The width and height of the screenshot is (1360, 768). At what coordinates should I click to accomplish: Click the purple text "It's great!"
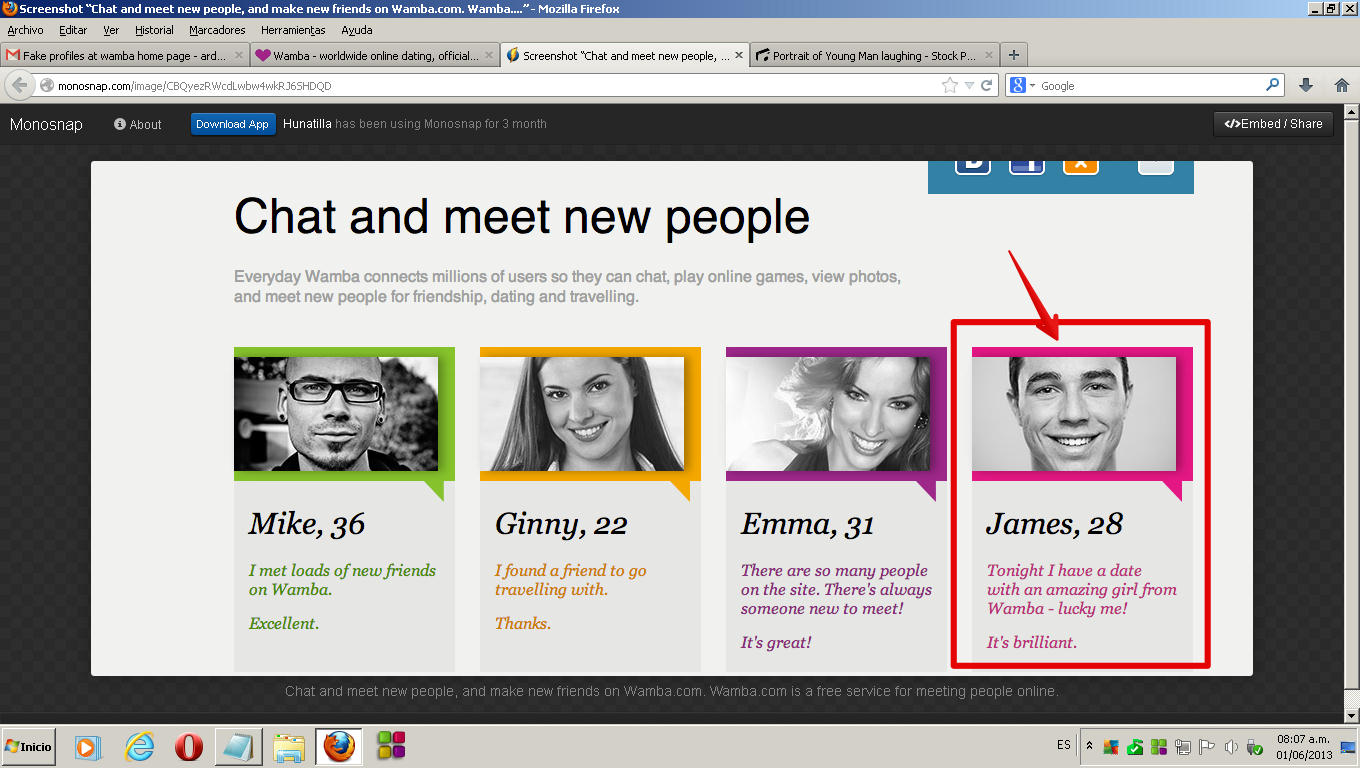coord(776,642)
